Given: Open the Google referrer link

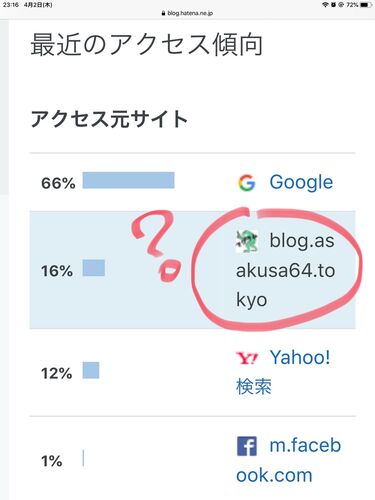Looking at the screenshot, I should click(x=301, y=182).
